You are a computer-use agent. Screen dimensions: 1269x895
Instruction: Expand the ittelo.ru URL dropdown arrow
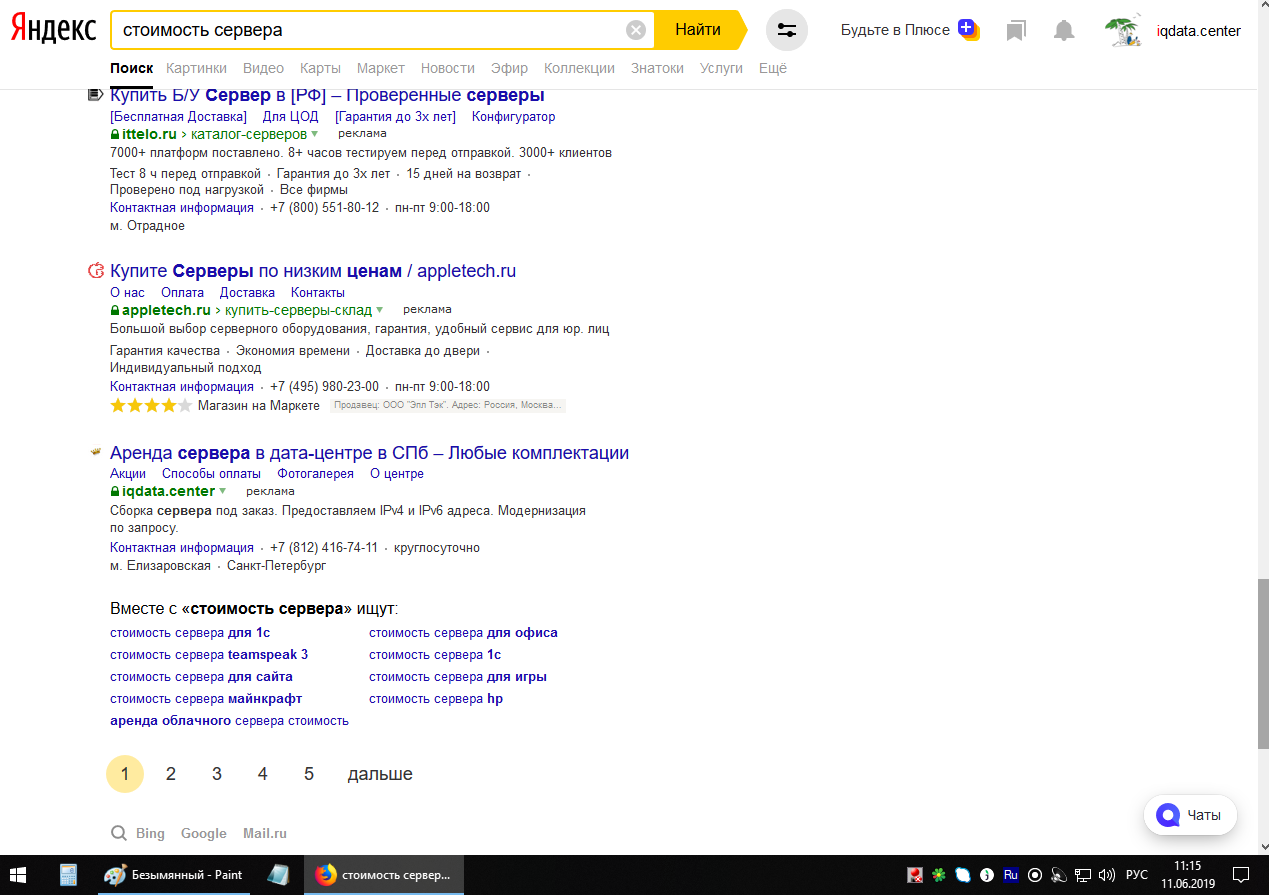[314, 134]
